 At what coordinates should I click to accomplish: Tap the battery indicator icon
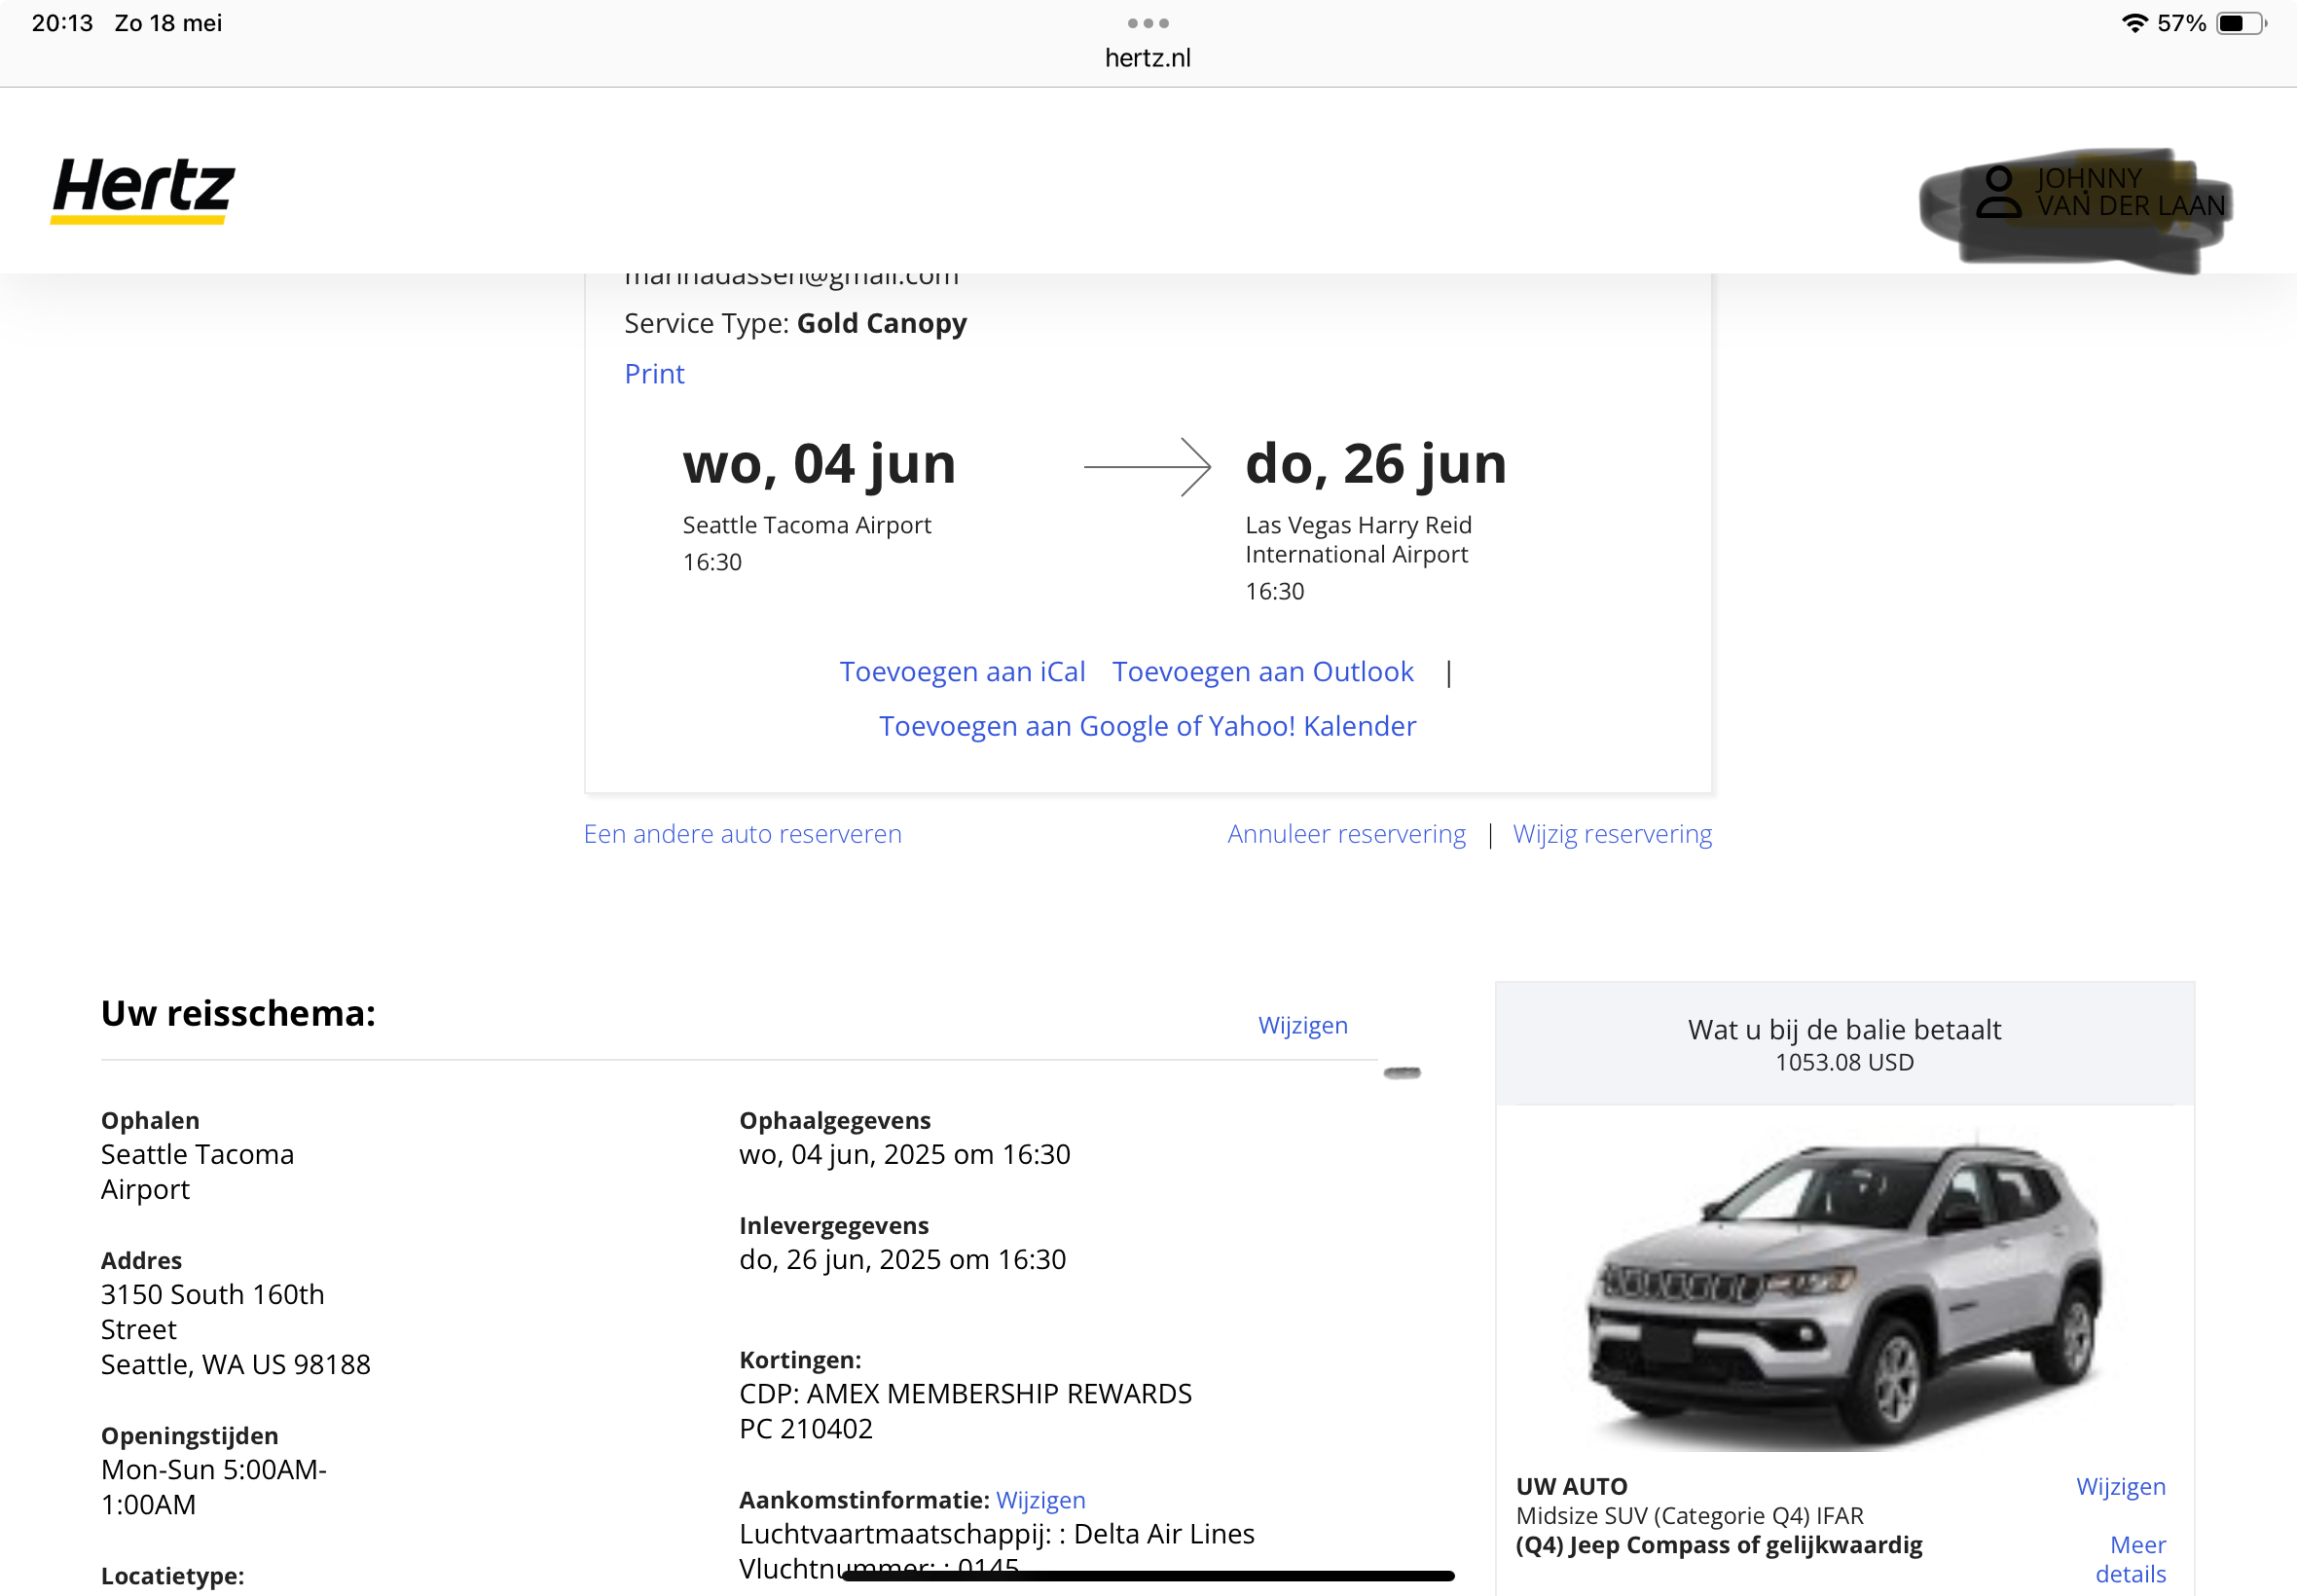pos(2240,23)
